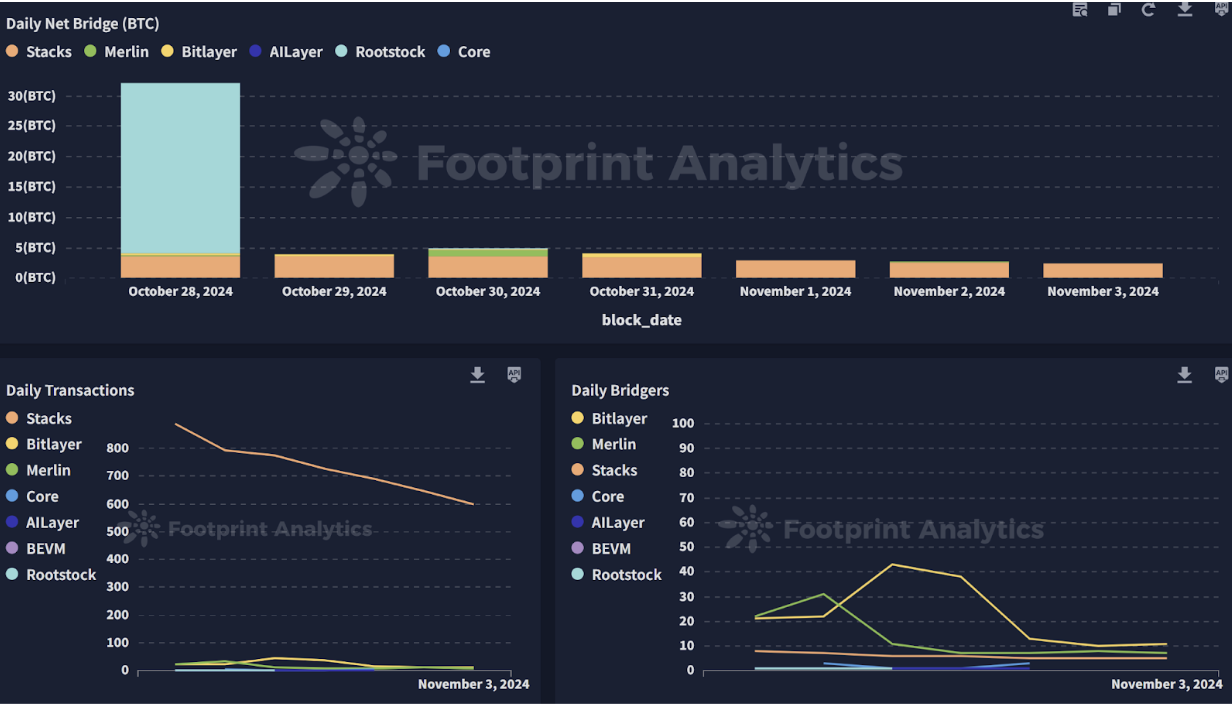Toggle the Rootstock series in Daily Net Bridge legend
Viewport: 1232px width, 704px height.
pyautogui.click(x=380, y=51)
